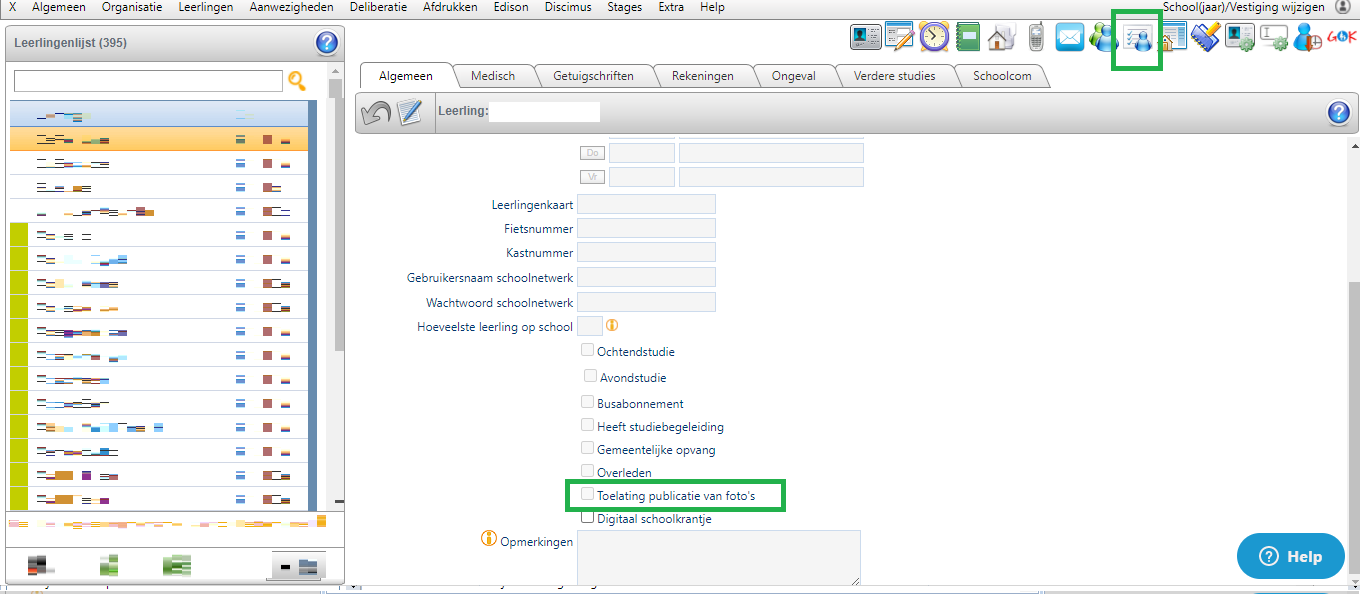Image resolution: width=1360 pixels, height=594 pixels.
Task: Select the Algemeen tab above Leerling
Action: tap(406, 76)
